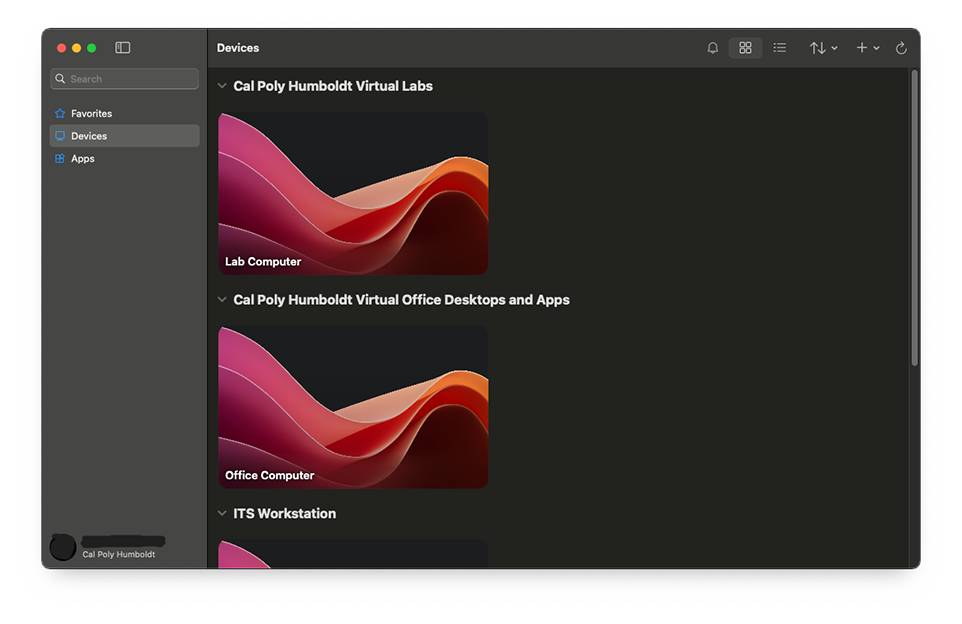Collapse Virtual Office Desktops and Apps section
The image size is (962, 624).
point(222,299)
